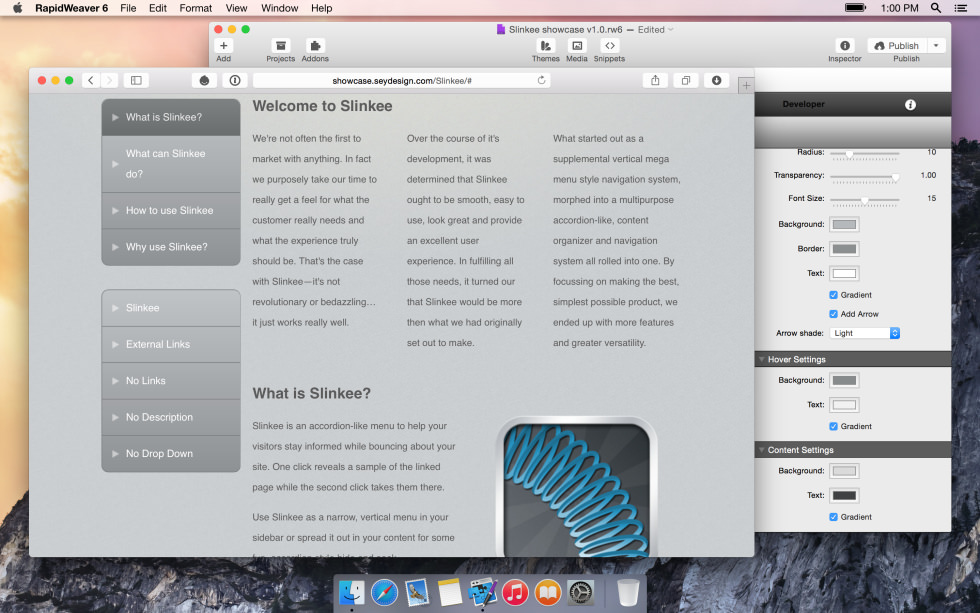The width and height of the screenshot is (980, 613).
Task: Toggle the Add Arrow checkbox
Action: 833,314
